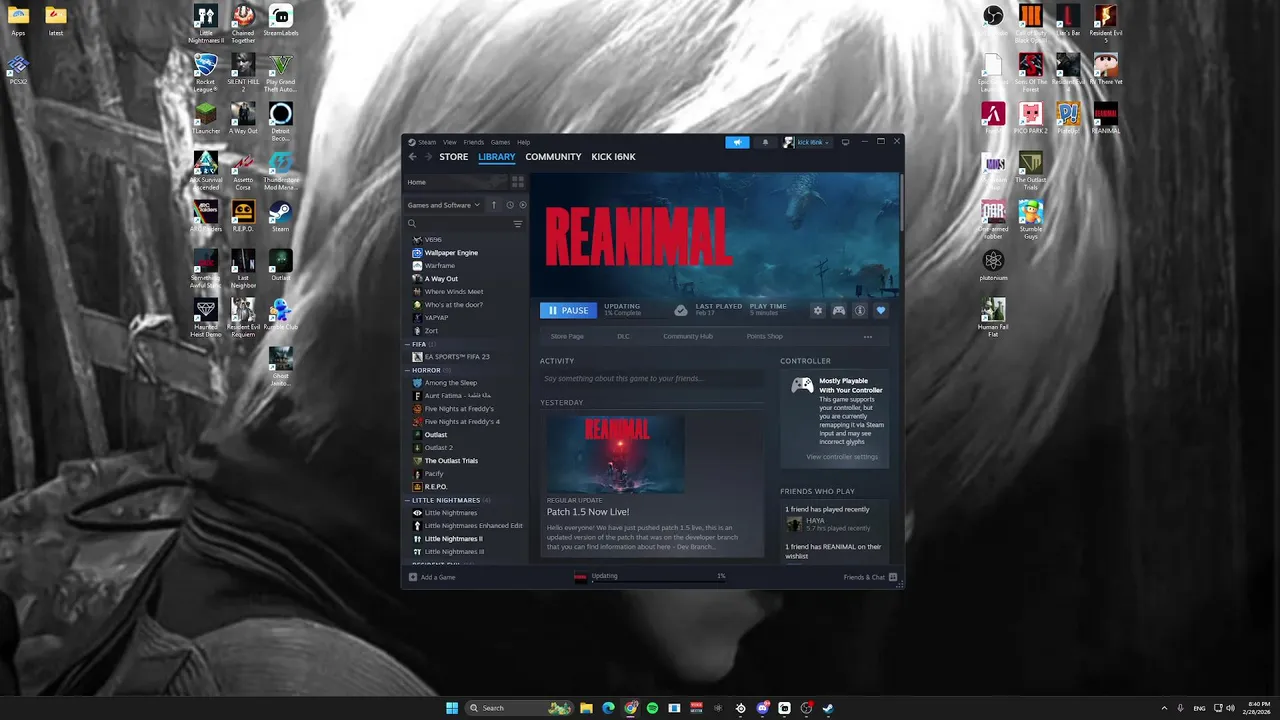Open library advanced filter options icon

[x=518, y=224]
